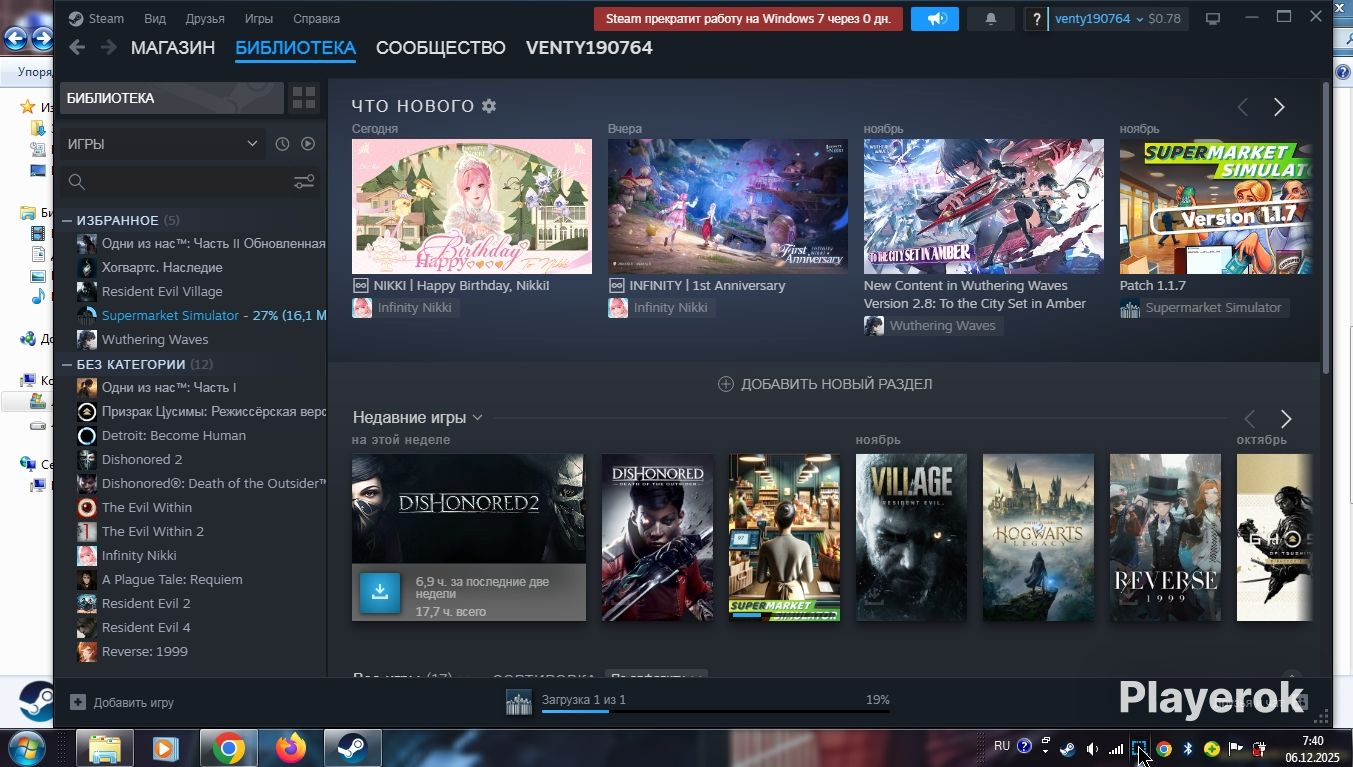Open the Windows Start button
Image resolution: width=1353 pixels, height=767 pixels.
(26, 748)
